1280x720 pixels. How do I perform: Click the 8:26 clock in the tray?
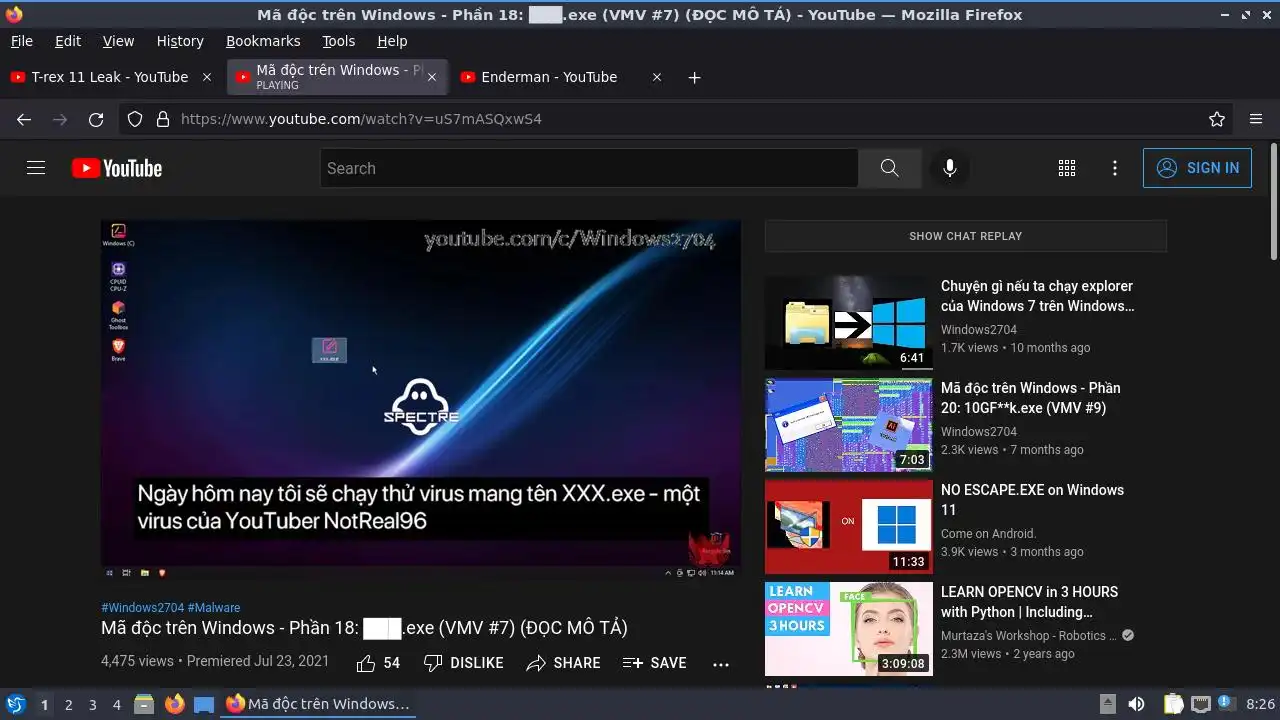click(x=1261, y=704)
